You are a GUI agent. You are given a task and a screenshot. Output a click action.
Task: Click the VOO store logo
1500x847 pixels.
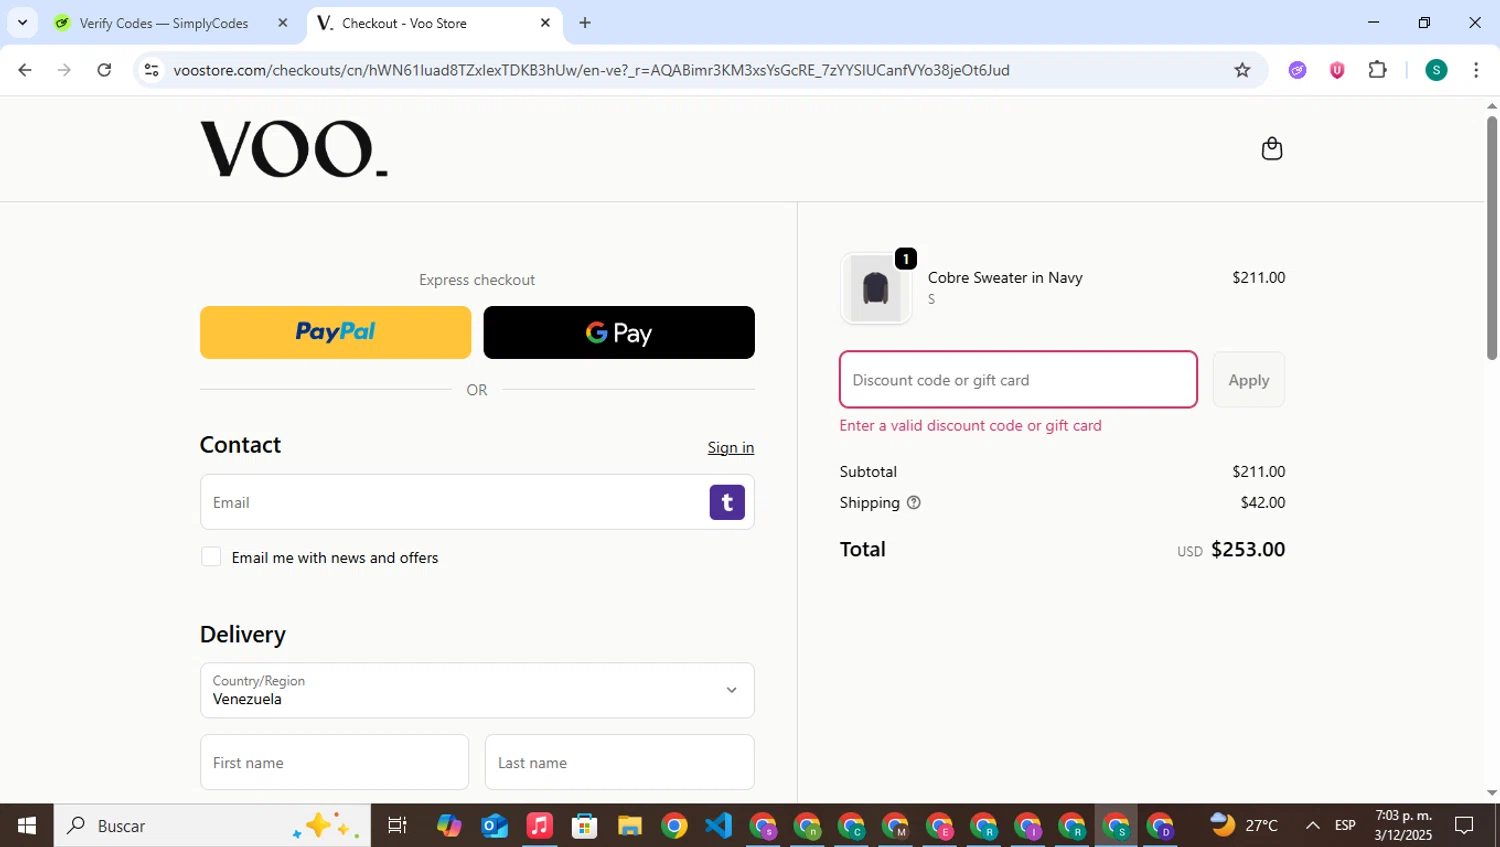coord(294,149)
